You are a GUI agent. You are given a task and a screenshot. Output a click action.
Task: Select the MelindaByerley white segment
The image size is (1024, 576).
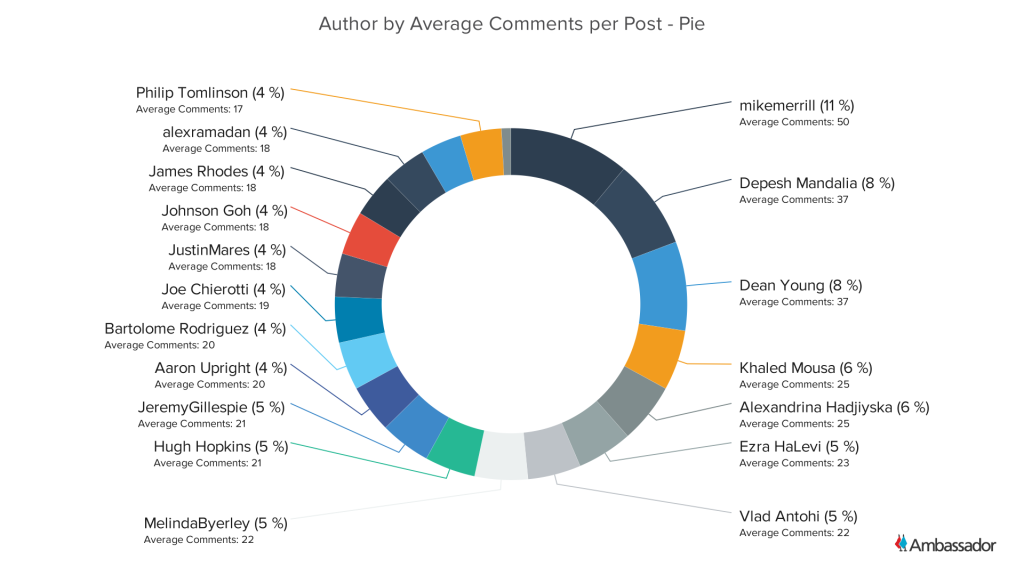click(x=501, y=455)
